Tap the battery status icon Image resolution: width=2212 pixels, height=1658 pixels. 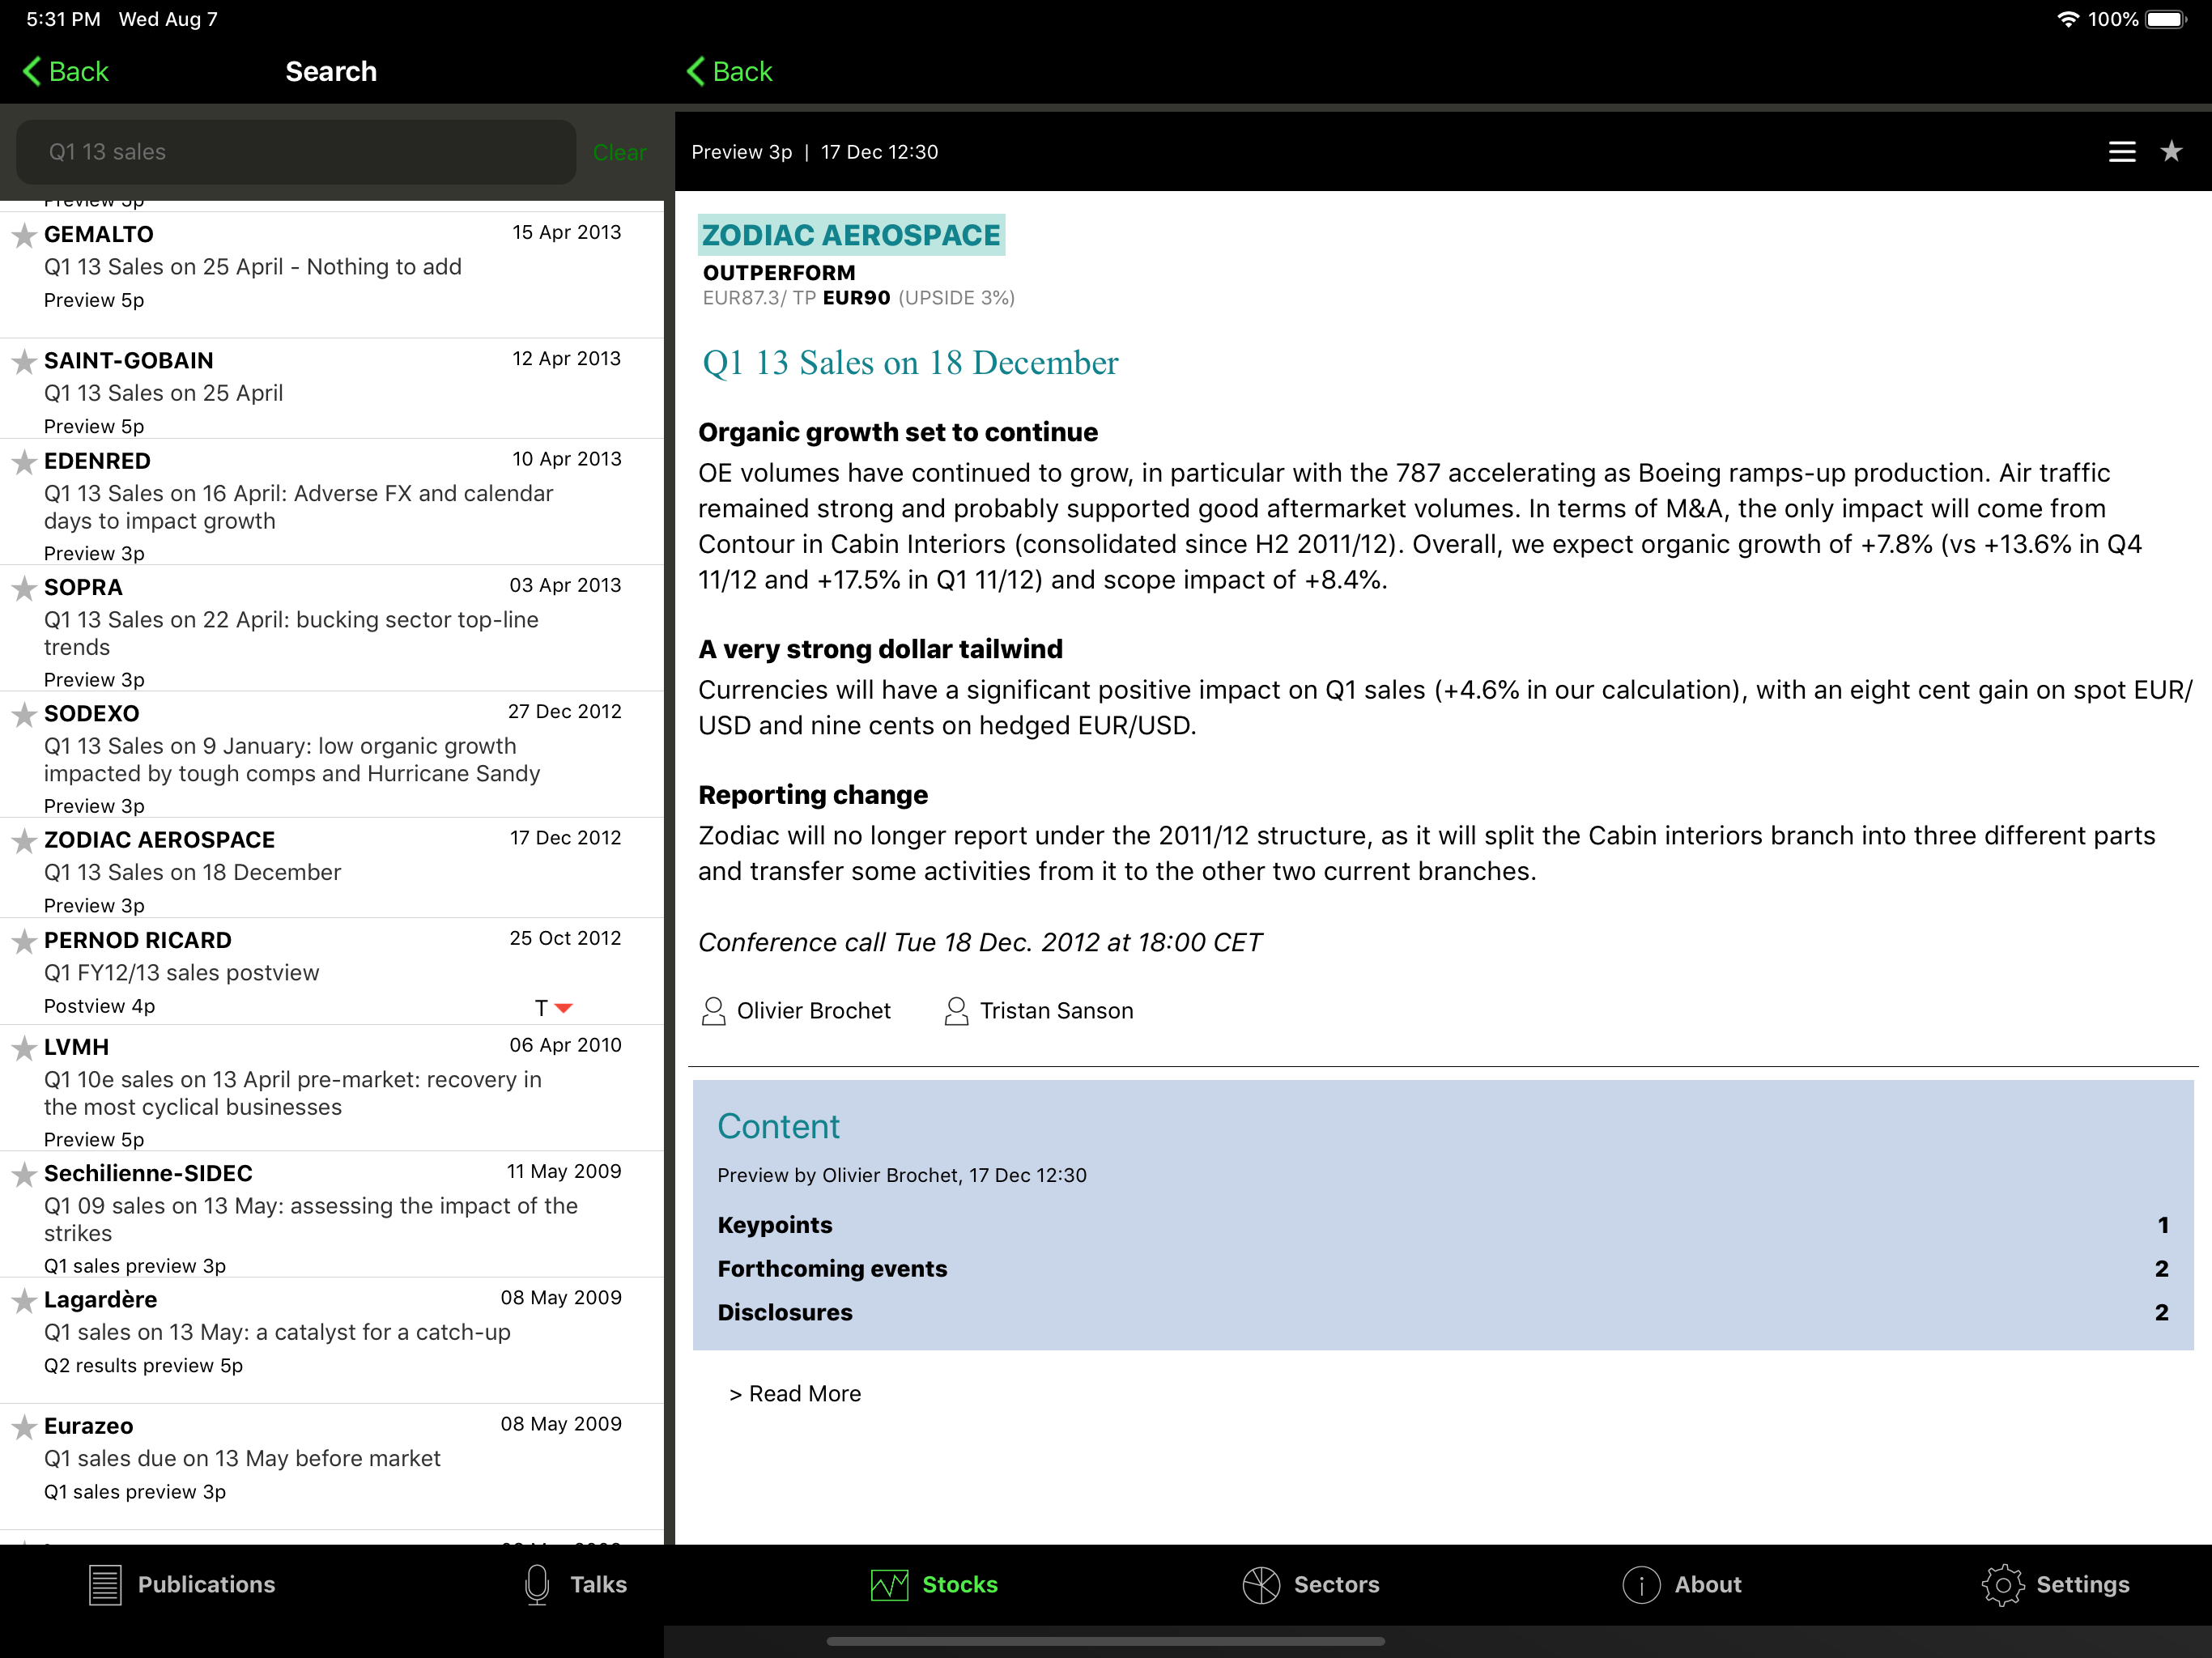(x=2167, y=19)
